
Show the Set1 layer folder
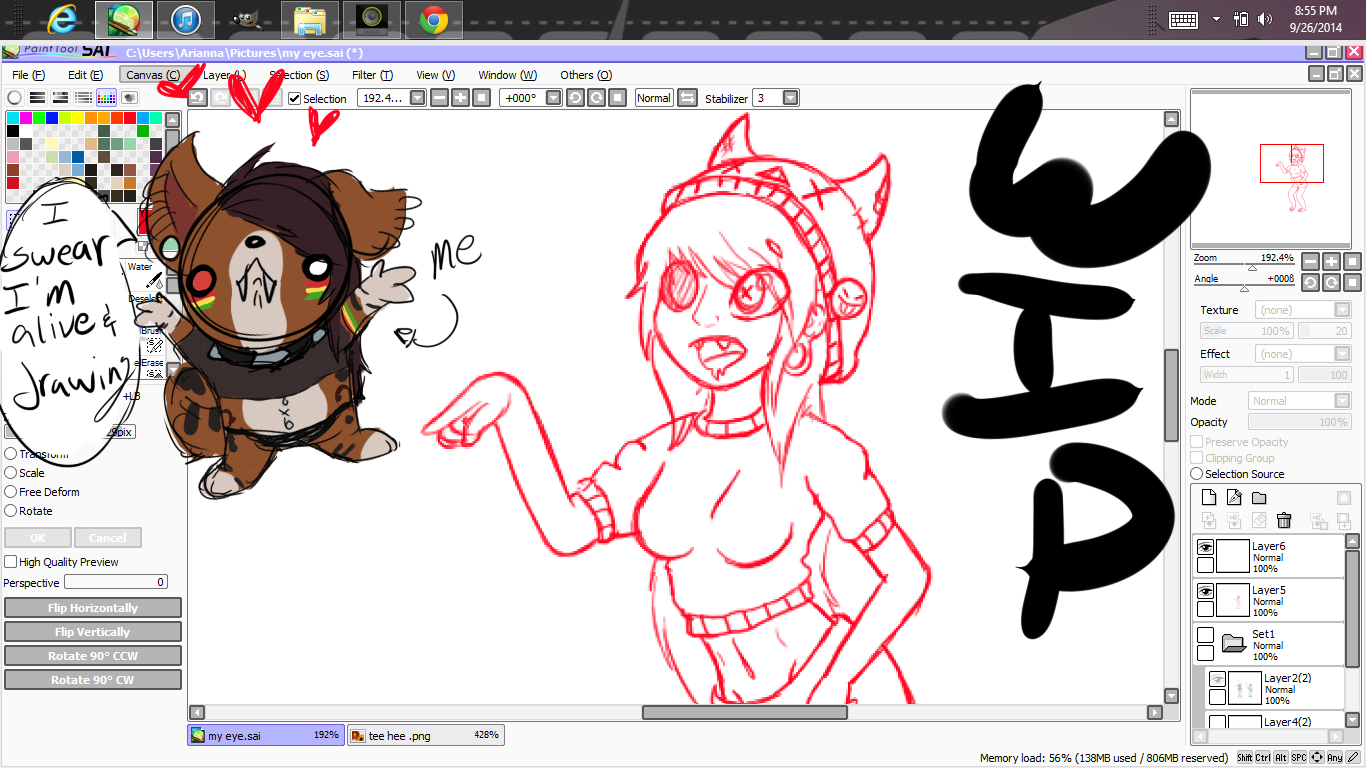[1205, 635]
